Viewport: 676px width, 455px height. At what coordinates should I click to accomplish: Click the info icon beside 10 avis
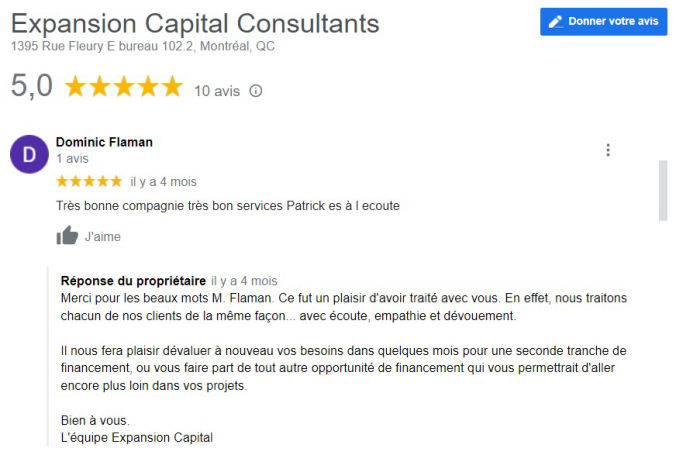click(x=256, y=91)
